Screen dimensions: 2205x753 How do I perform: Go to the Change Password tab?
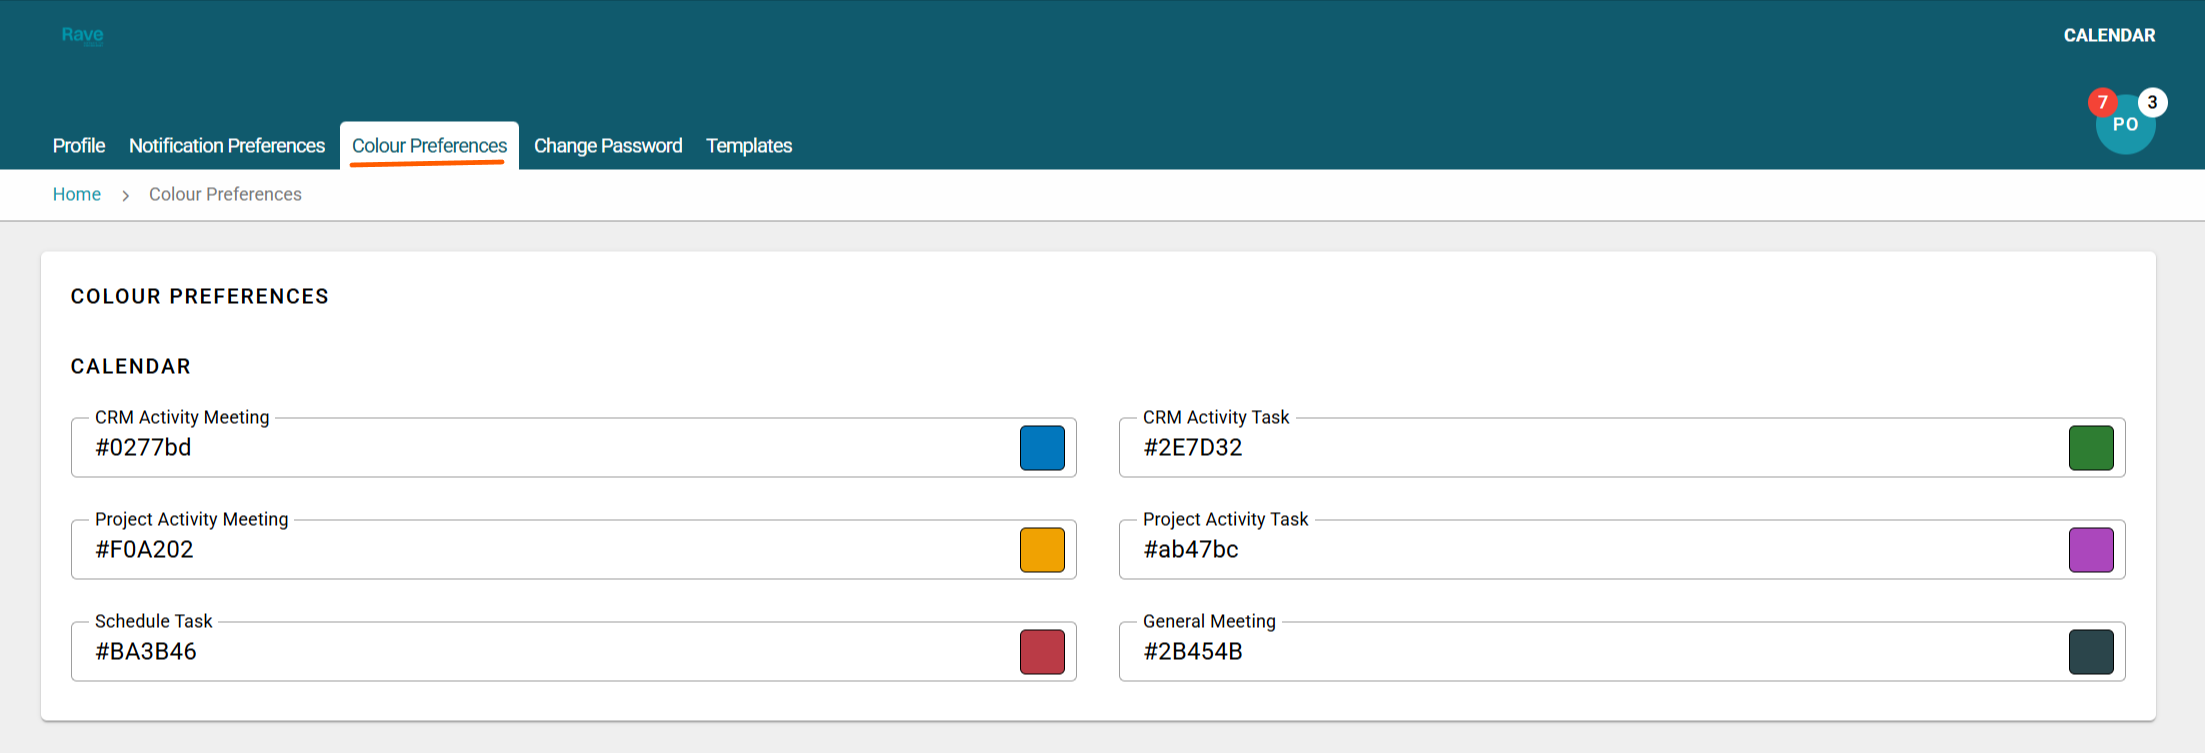coord(608,146)
